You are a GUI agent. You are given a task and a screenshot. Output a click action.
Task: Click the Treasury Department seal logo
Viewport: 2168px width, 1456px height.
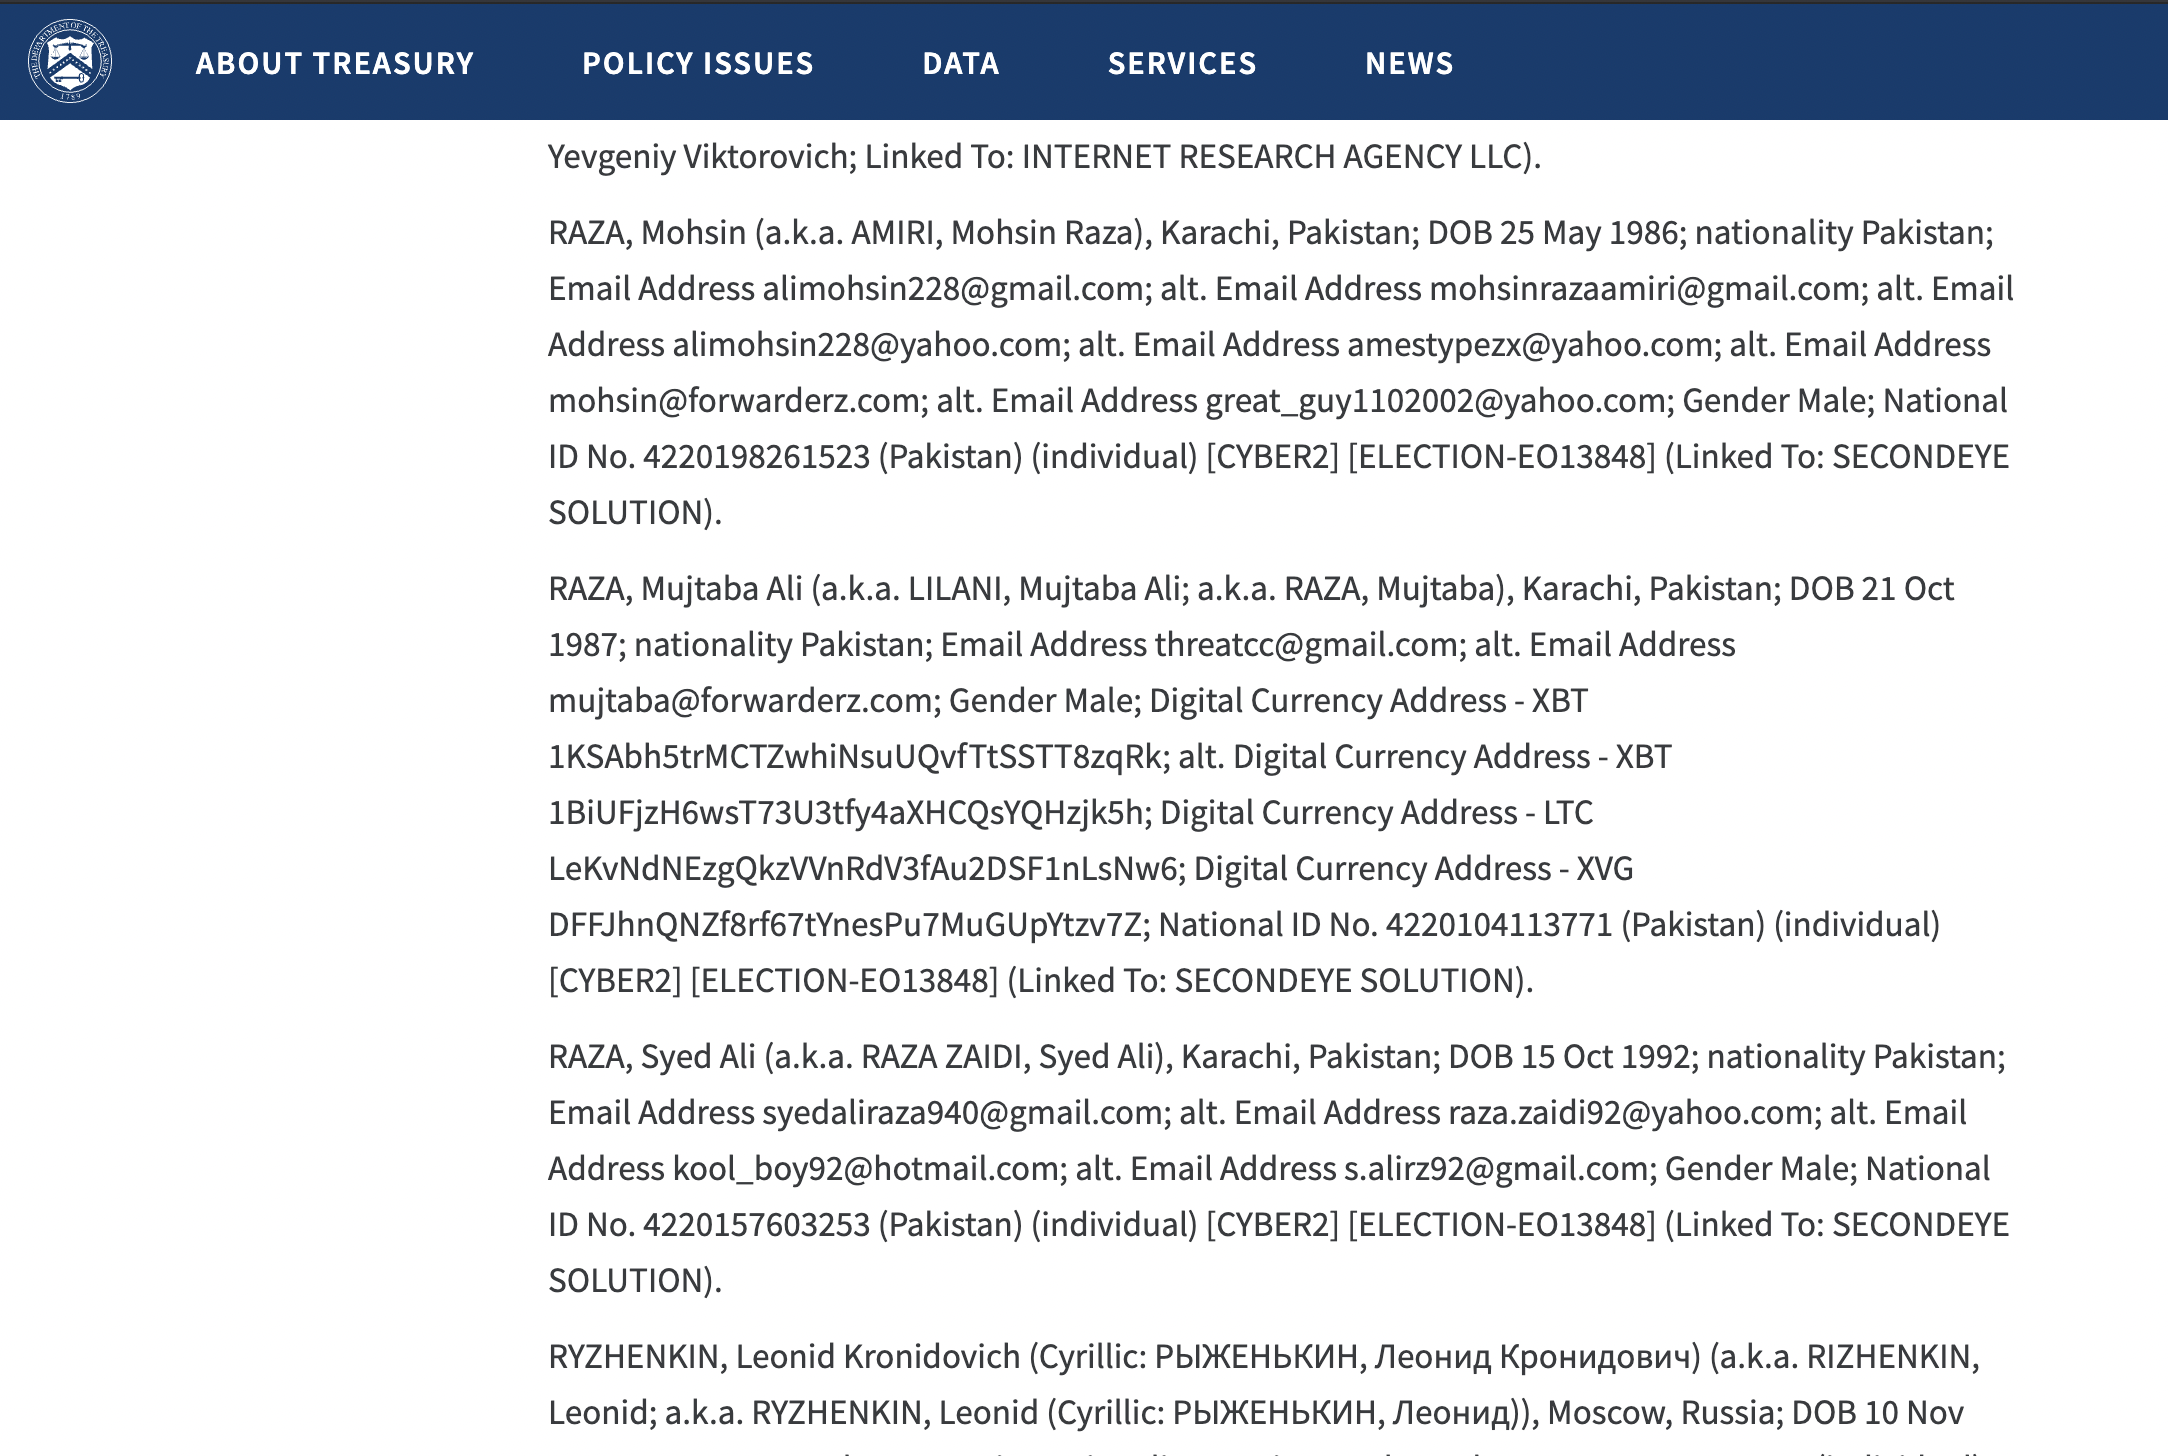(70, 62)
